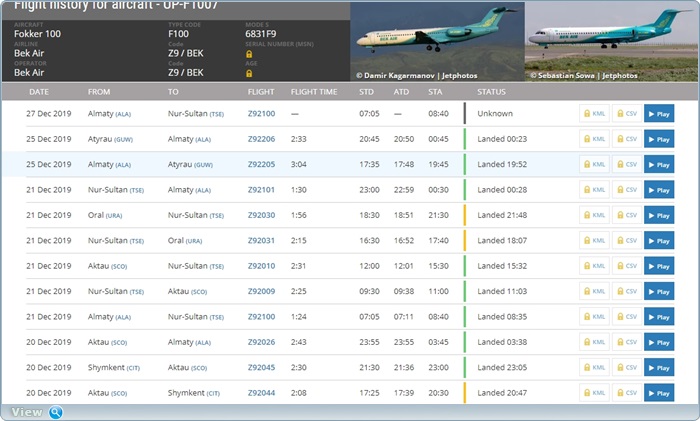Open flight link Z92205

pos(262,164)
